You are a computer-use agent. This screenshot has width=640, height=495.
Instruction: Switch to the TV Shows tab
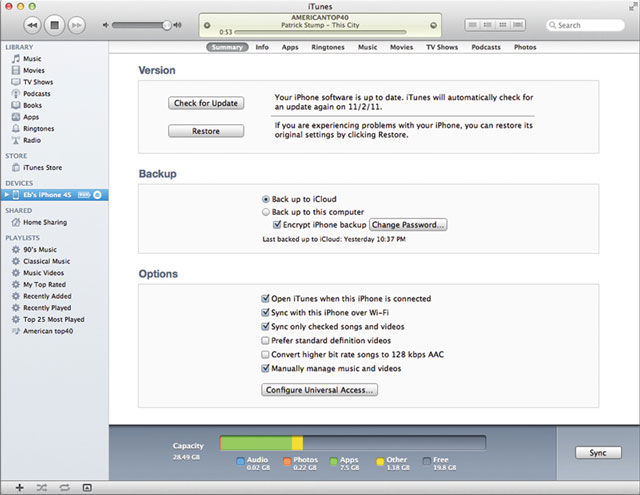tap(442, 47)
